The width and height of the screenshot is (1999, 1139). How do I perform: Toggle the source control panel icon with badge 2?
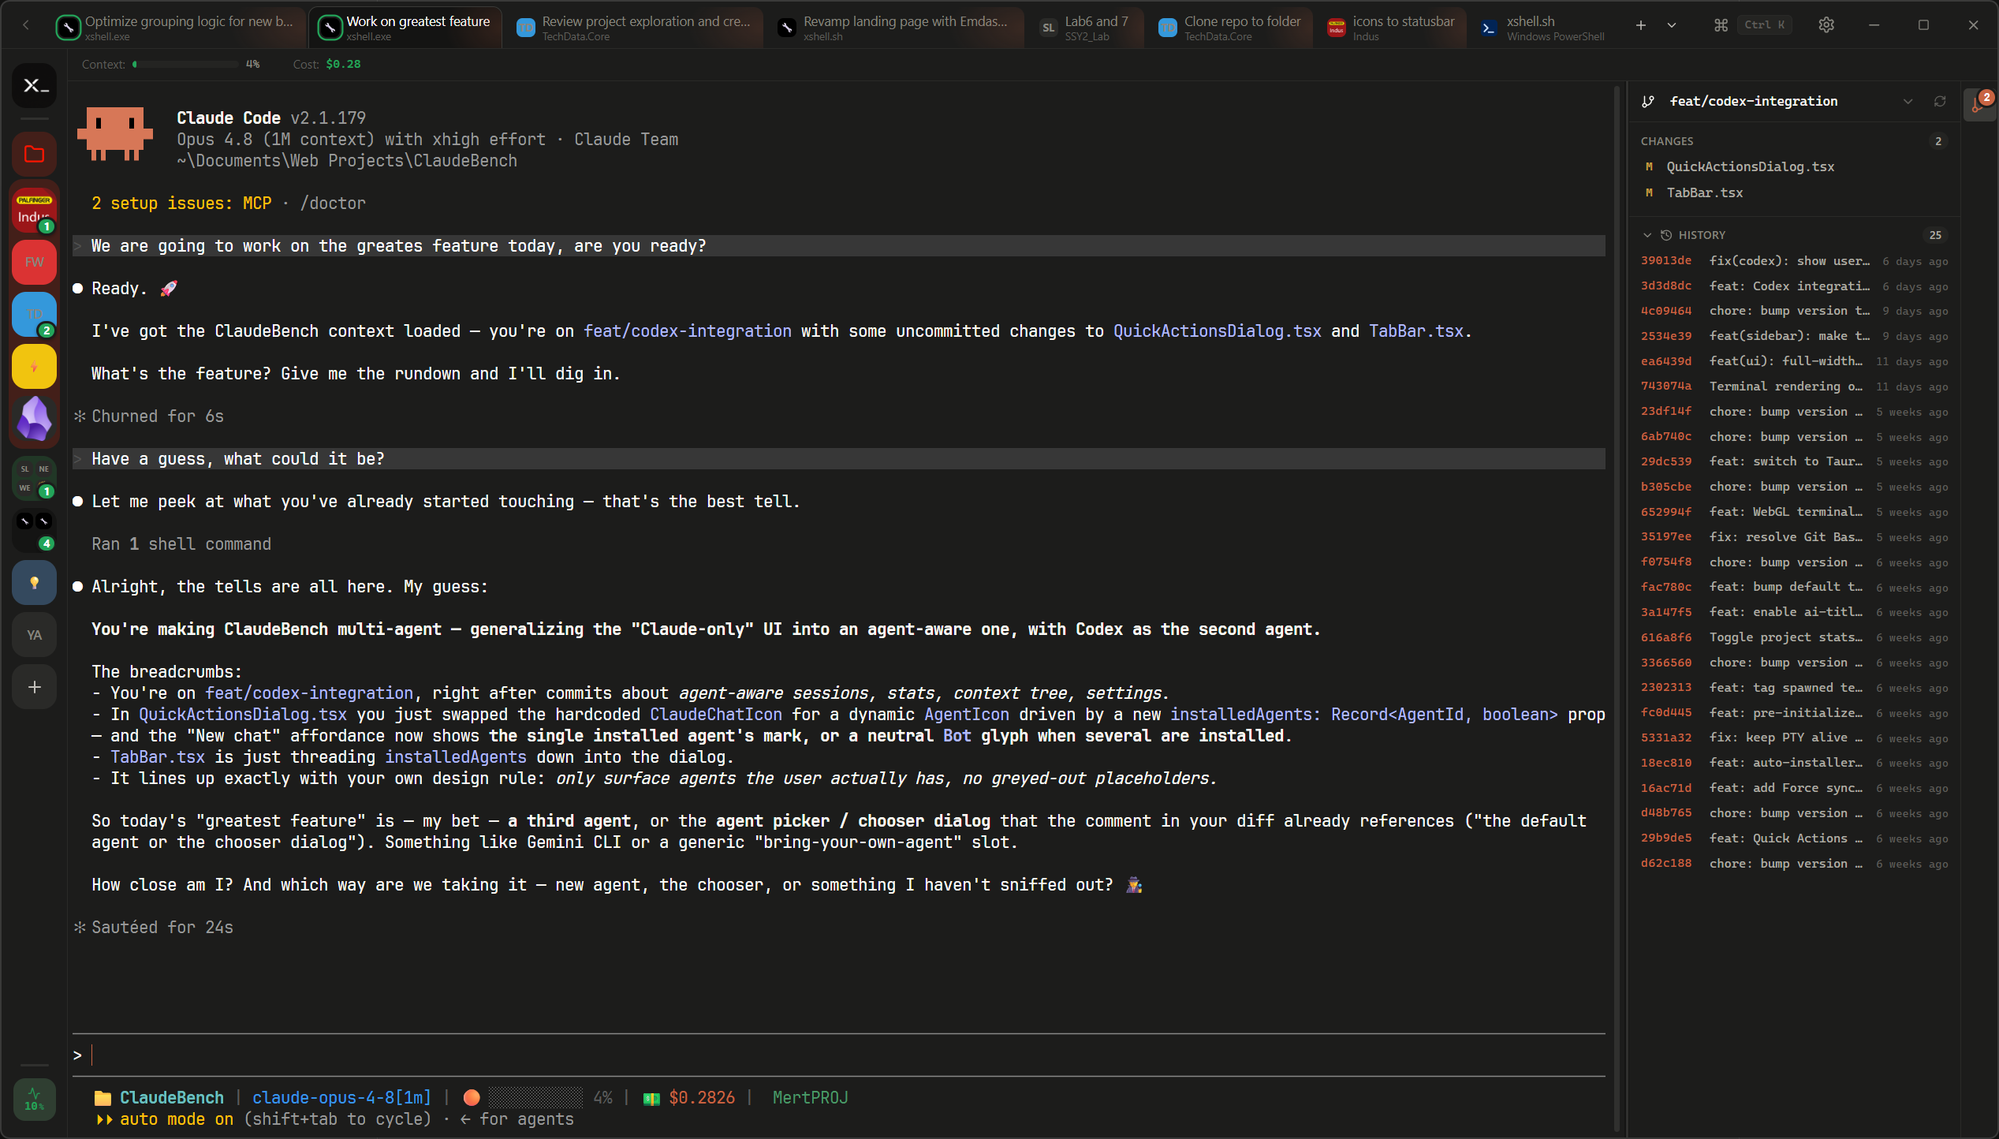[1979, 103]
